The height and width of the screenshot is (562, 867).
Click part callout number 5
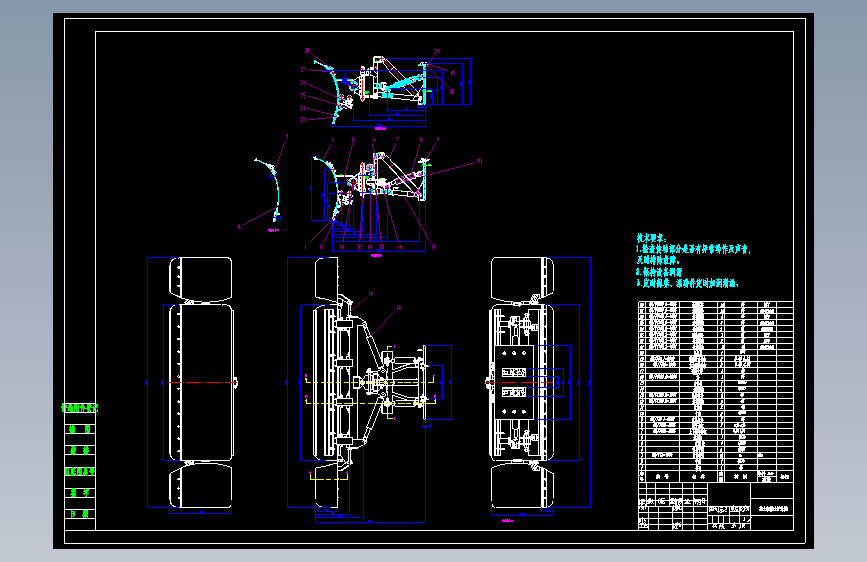pos(353,140)
